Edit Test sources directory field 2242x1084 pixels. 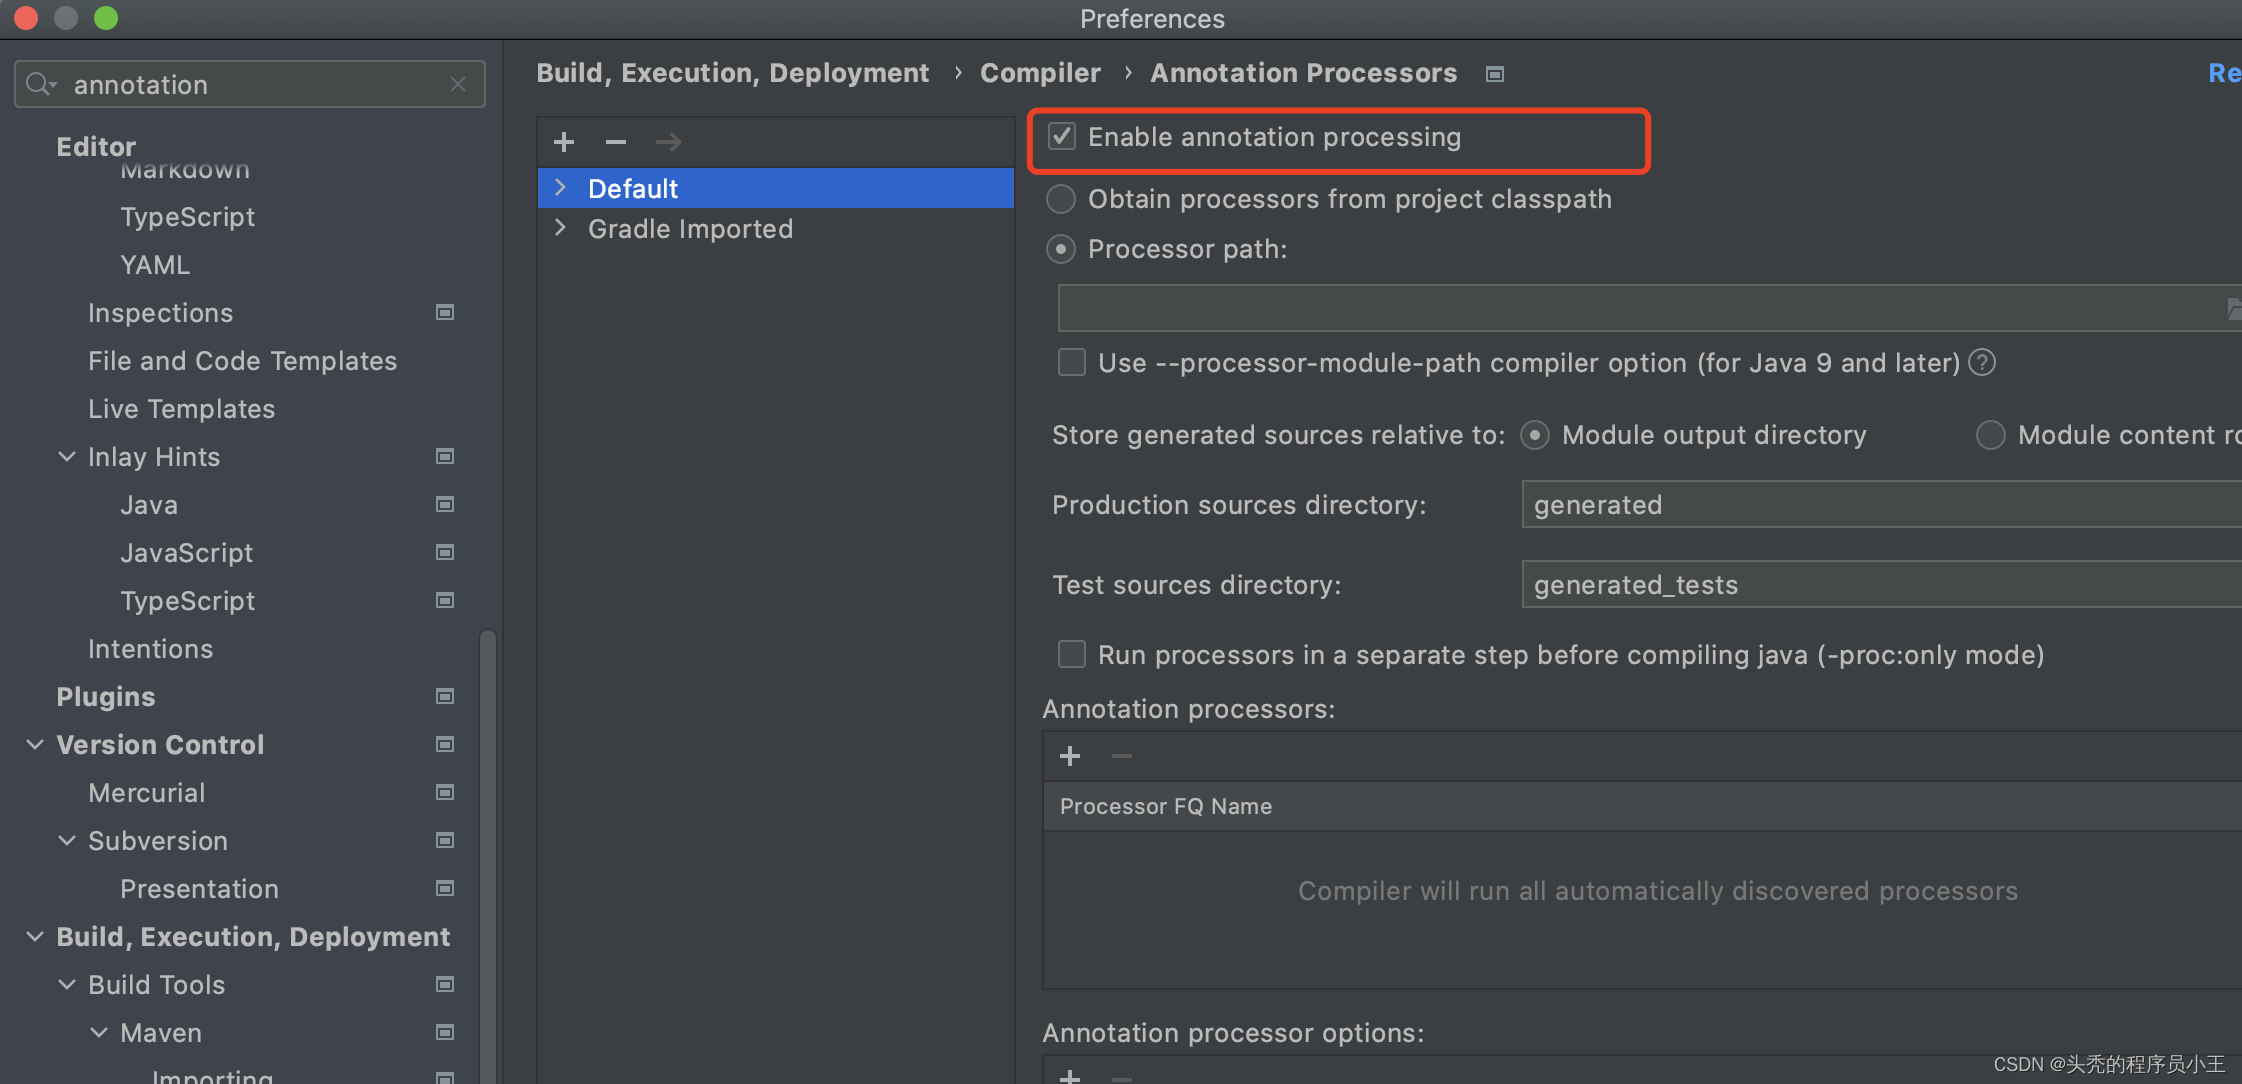[x=1880, y=584]
